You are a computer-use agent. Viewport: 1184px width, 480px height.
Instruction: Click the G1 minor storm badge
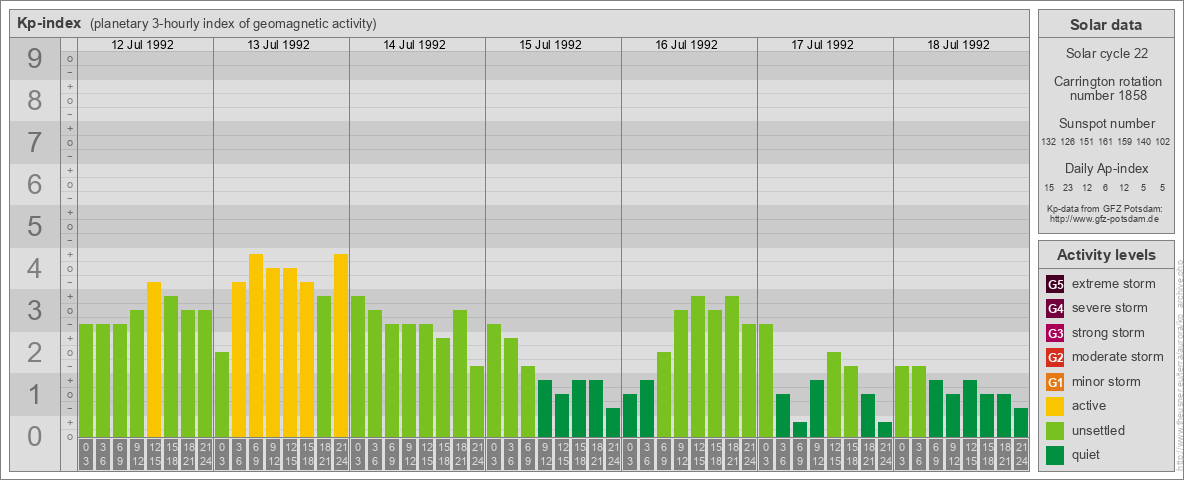pos(1055,382)
